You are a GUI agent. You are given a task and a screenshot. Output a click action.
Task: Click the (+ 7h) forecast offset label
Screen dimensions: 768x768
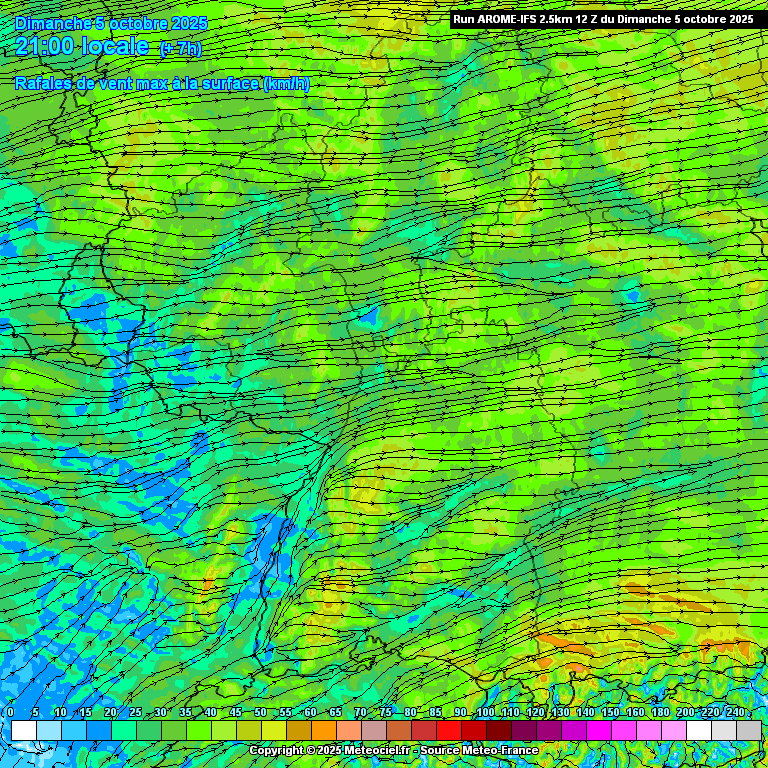tap(180, 48)
